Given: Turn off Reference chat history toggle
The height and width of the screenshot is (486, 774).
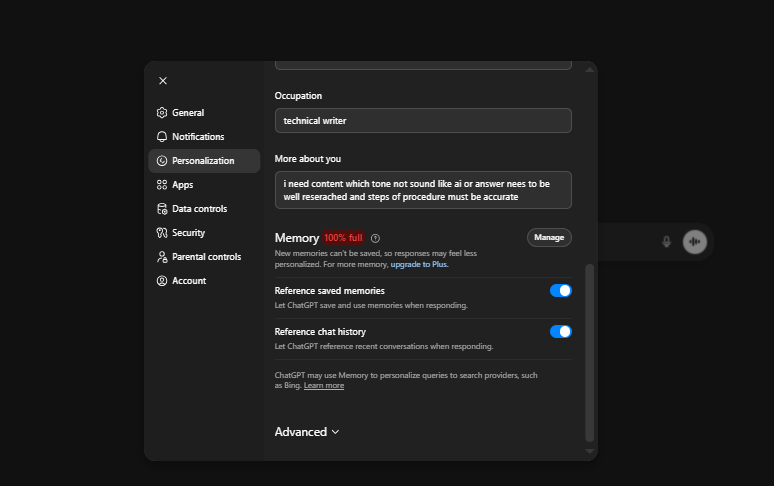Looking at the screenshot, I should pyautogui.click(x=560, y=331).
